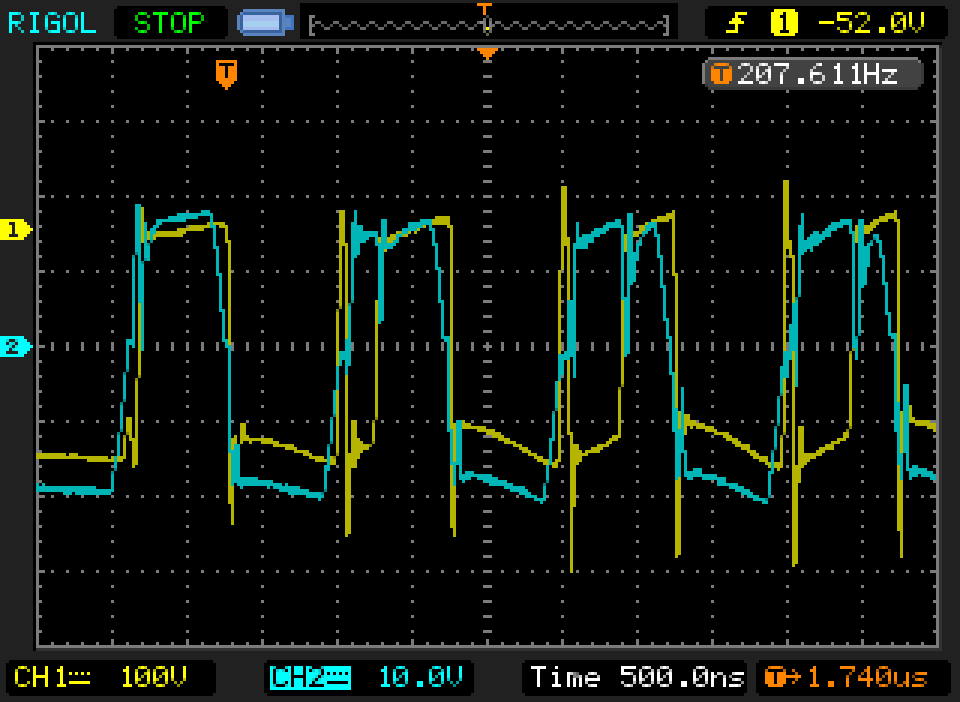Click the blue memory icon beside STOP
Screen dimensions: 960x702
click(265, 21)
